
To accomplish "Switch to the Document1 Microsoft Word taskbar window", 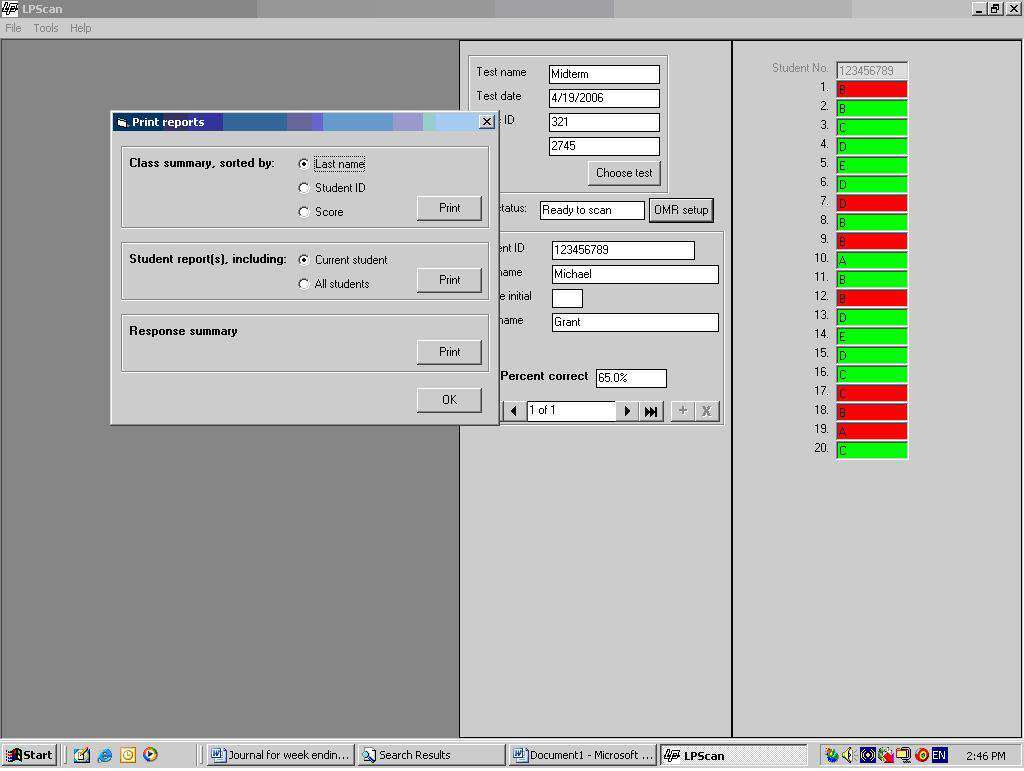I will pyautogui.click(x=583, y=755).
